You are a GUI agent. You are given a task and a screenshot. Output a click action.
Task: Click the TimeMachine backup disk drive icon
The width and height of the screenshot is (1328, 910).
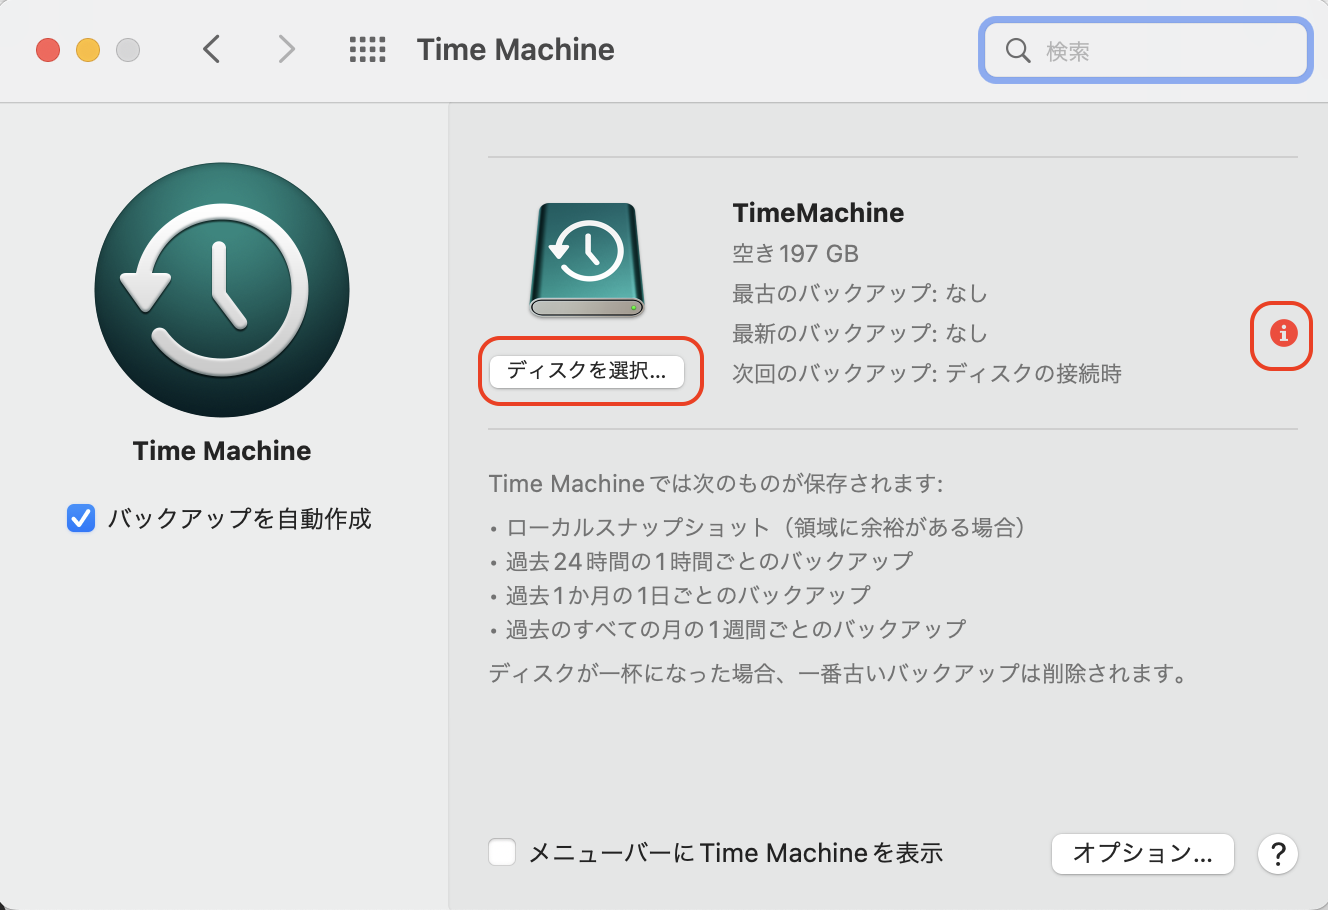(587, 260)
